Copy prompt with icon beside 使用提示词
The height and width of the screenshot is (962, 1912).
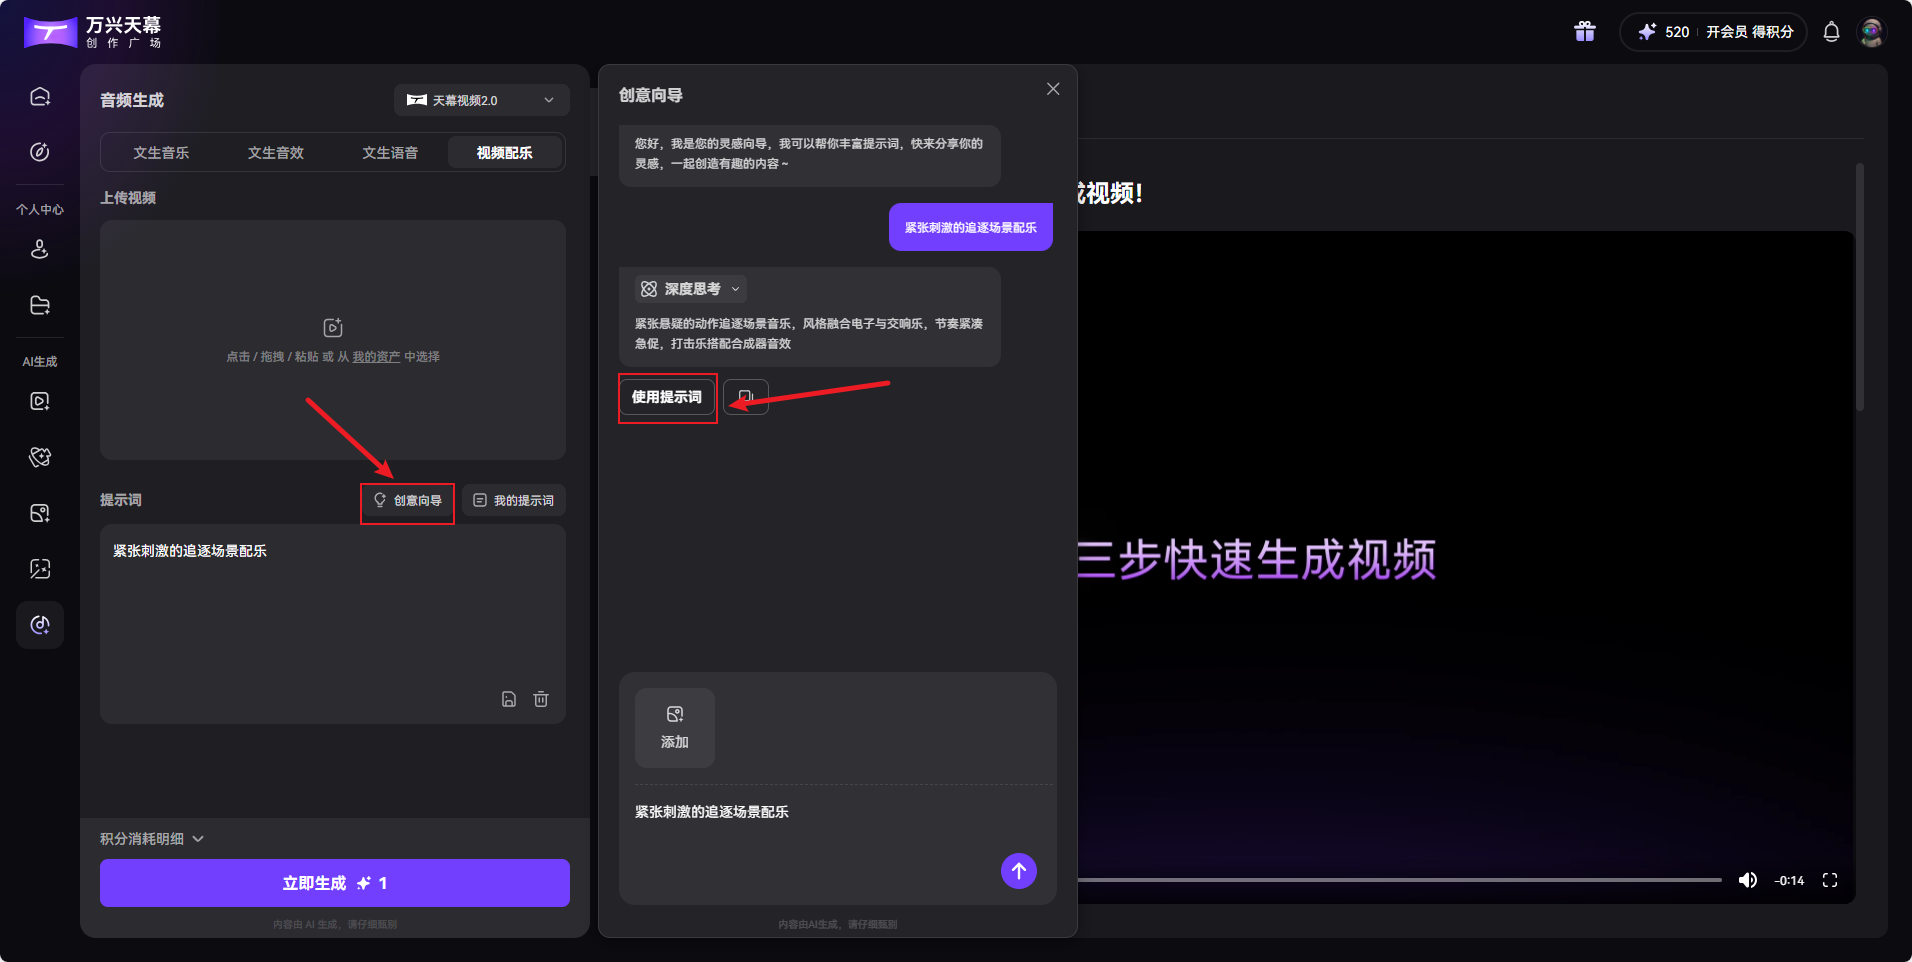point(745,396)
